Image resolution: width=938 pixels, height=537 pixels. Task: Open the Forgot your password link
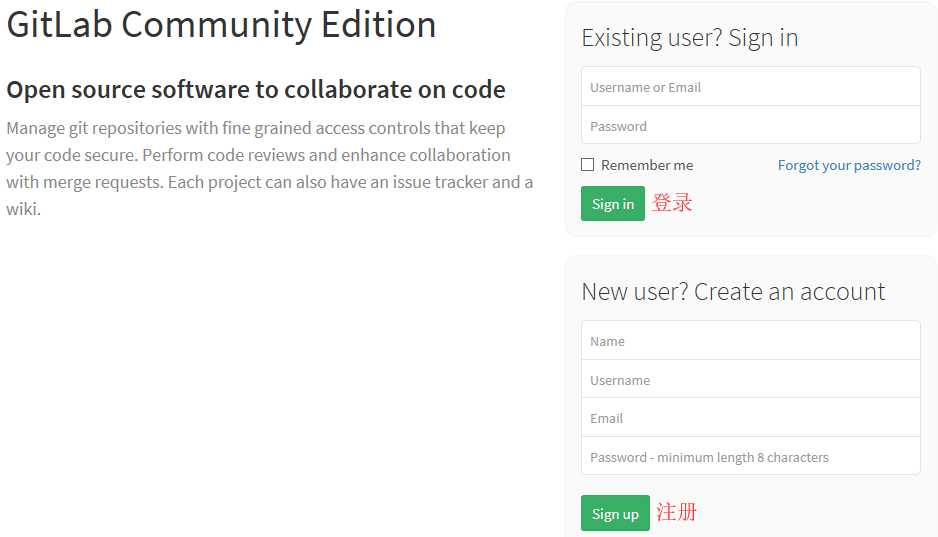click(x=849, y=165)
